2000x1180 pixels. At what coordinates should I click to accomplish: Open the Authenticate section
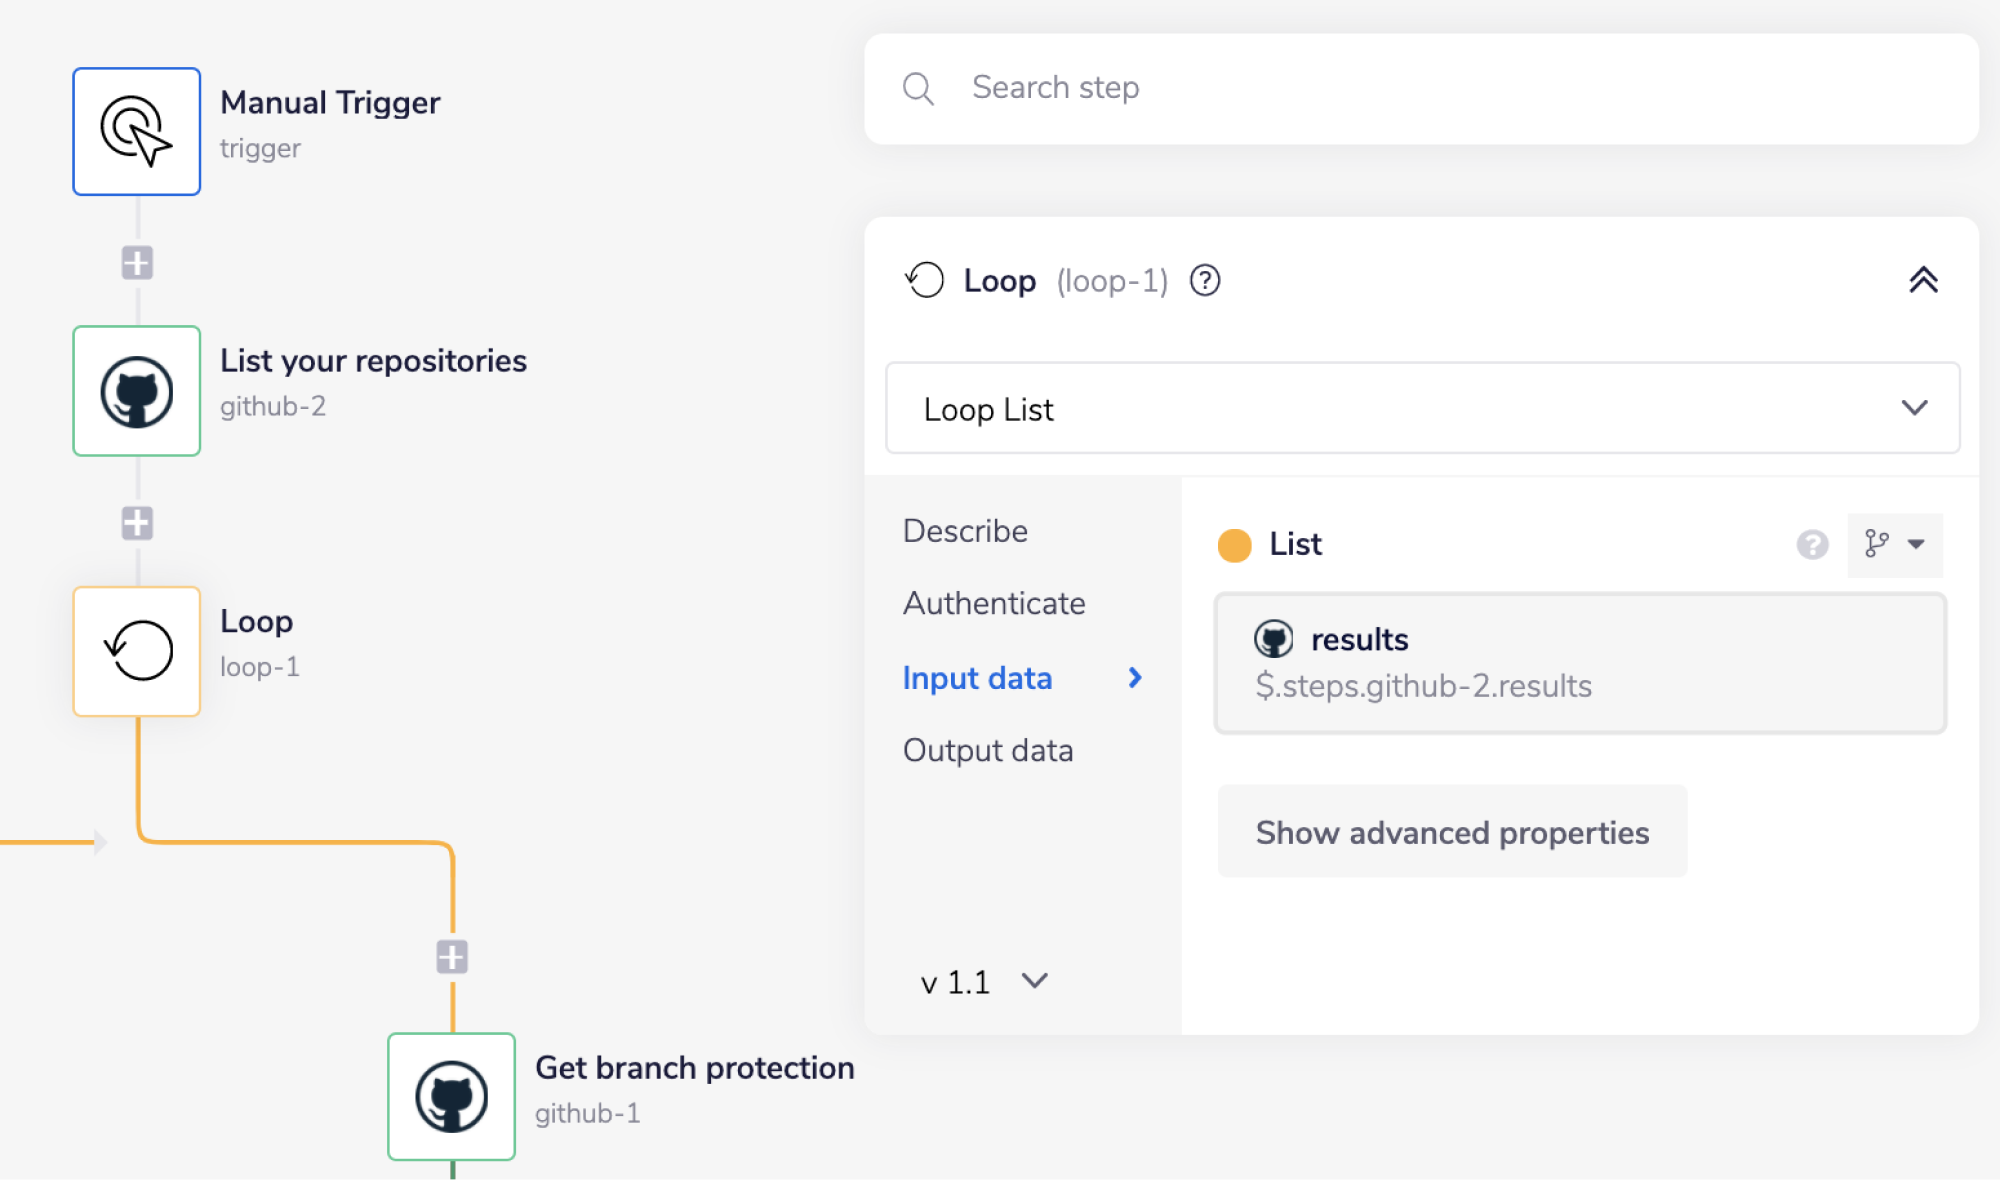(993, 603)
